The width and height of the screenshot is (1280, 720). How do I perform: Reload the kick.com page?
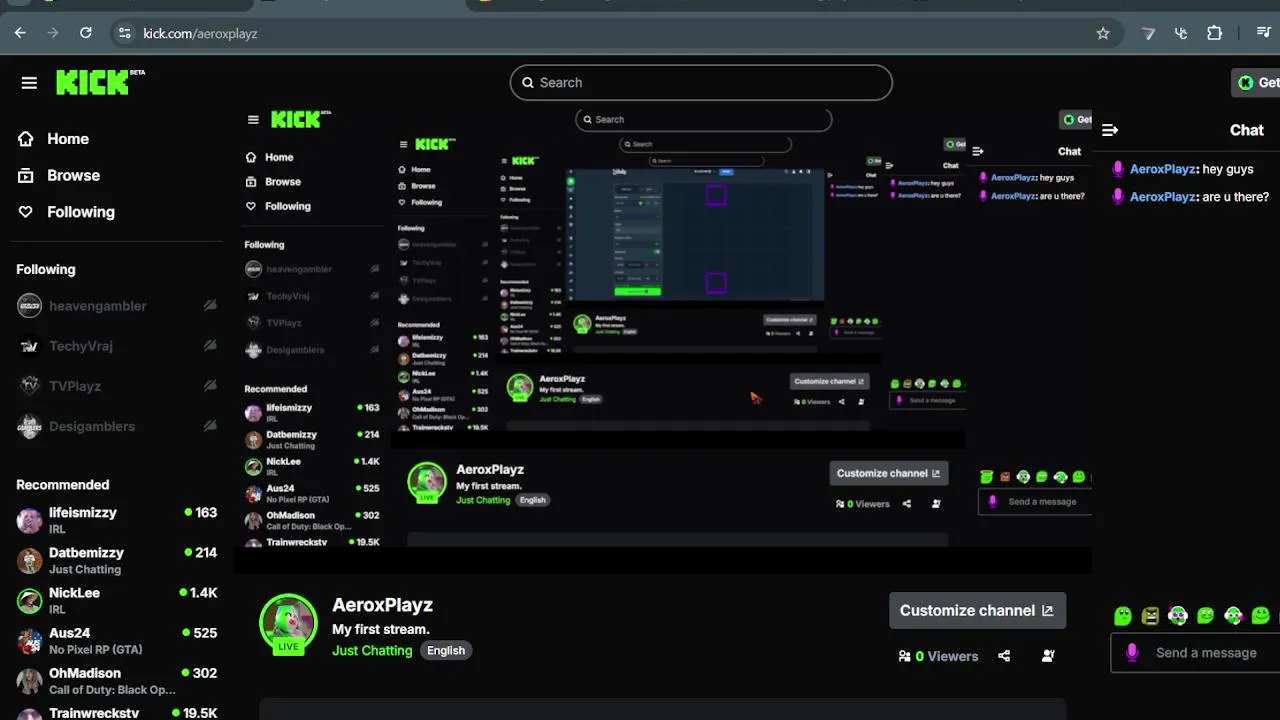(x=86, y=33)
